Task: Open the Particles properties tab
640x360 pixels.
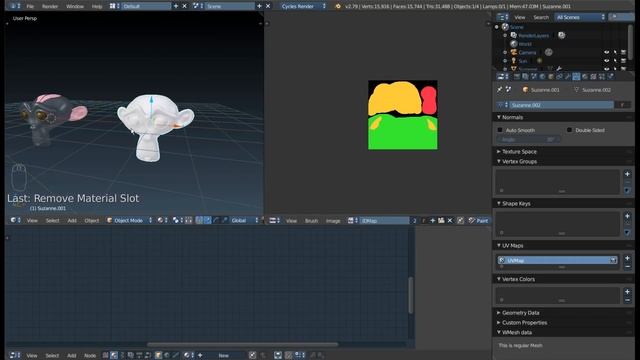Action: [602, 76]
